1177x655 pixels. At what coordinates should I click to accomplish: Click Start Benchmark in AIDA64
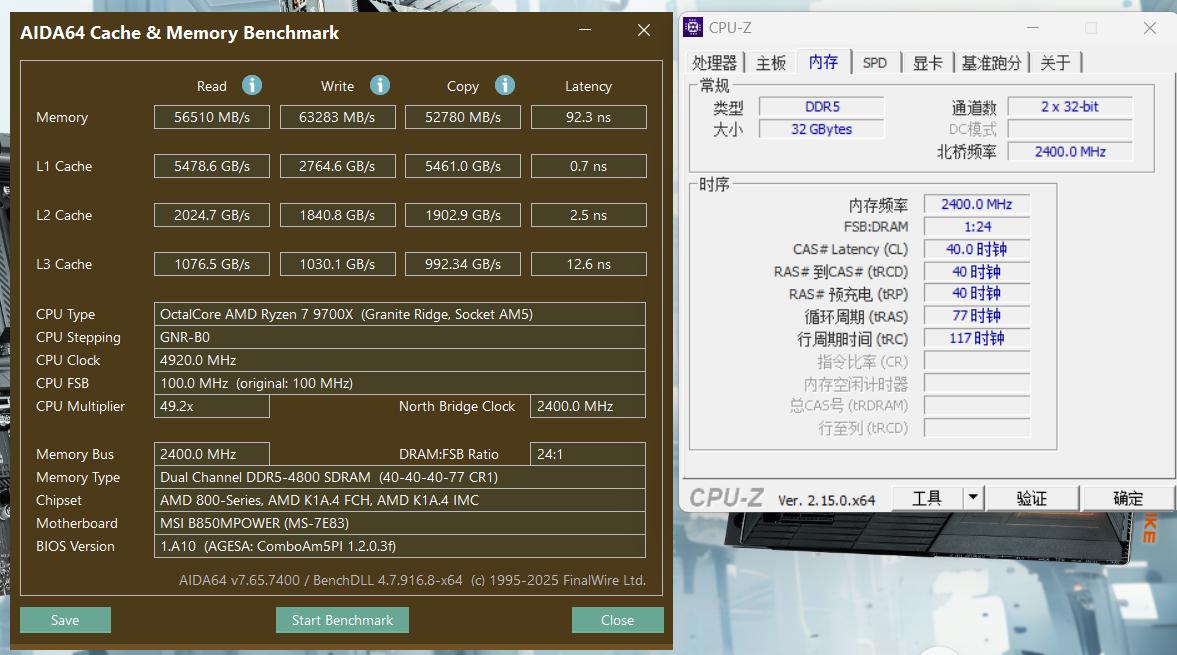342,620
